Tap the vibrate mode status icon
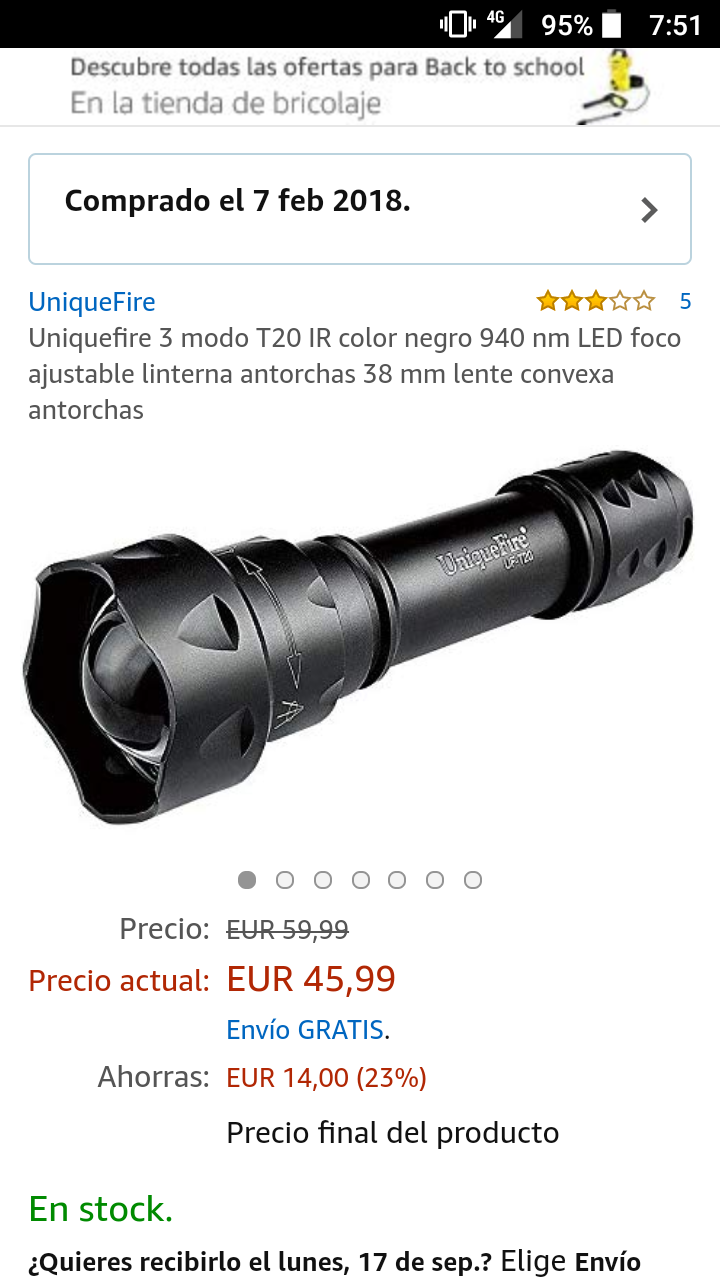Screen dimensions: 720x1280 [457, 24]
